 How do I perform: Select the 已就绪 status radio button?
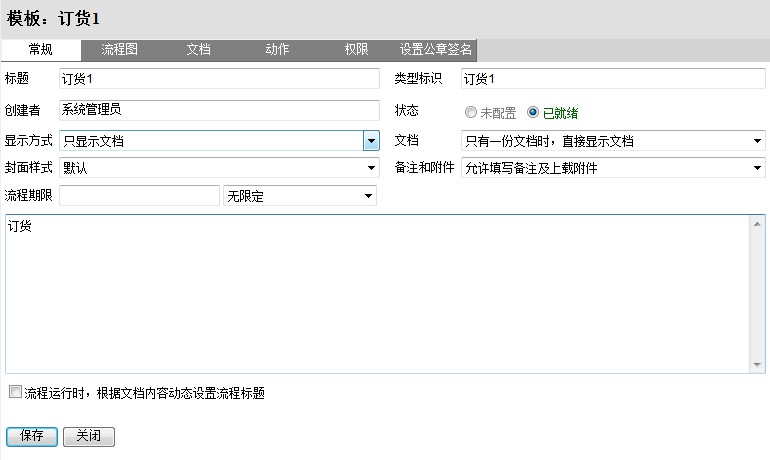point(533,113)
